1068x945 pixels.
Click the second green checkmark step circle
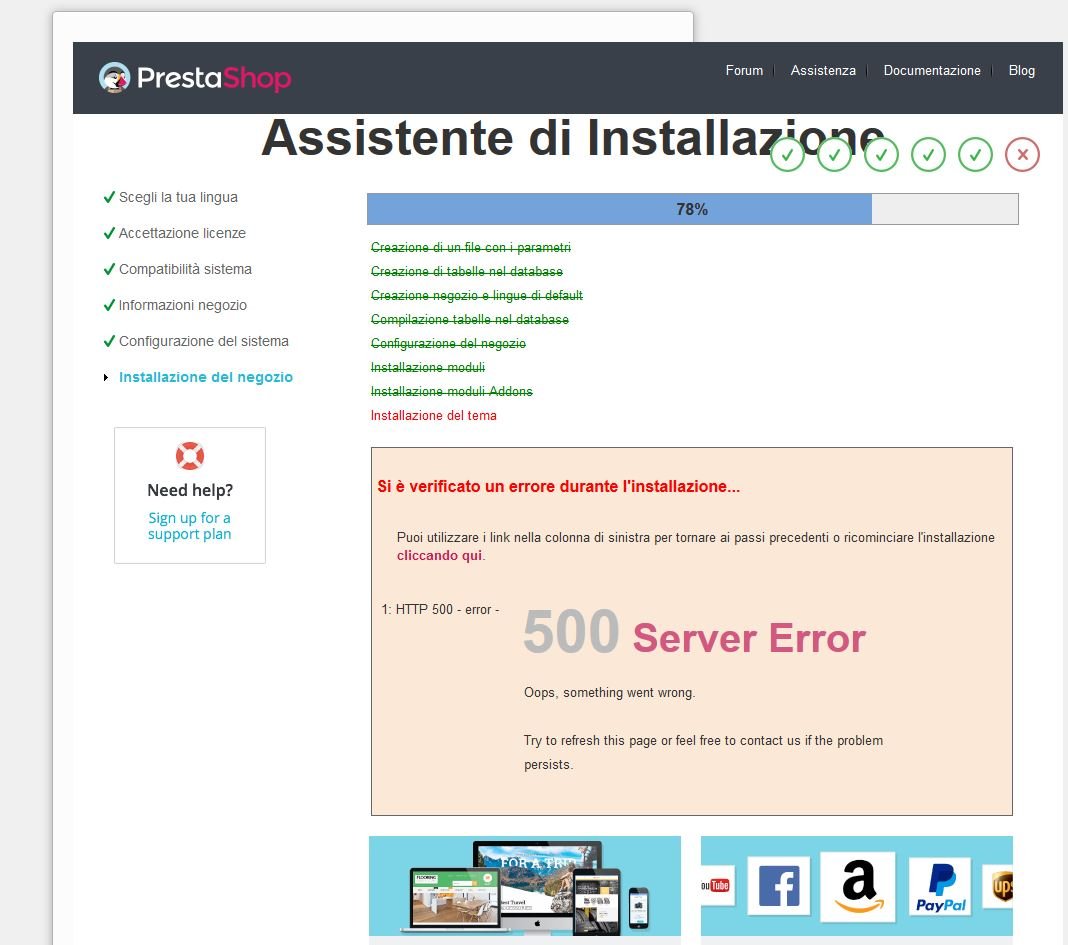(834, 155)
